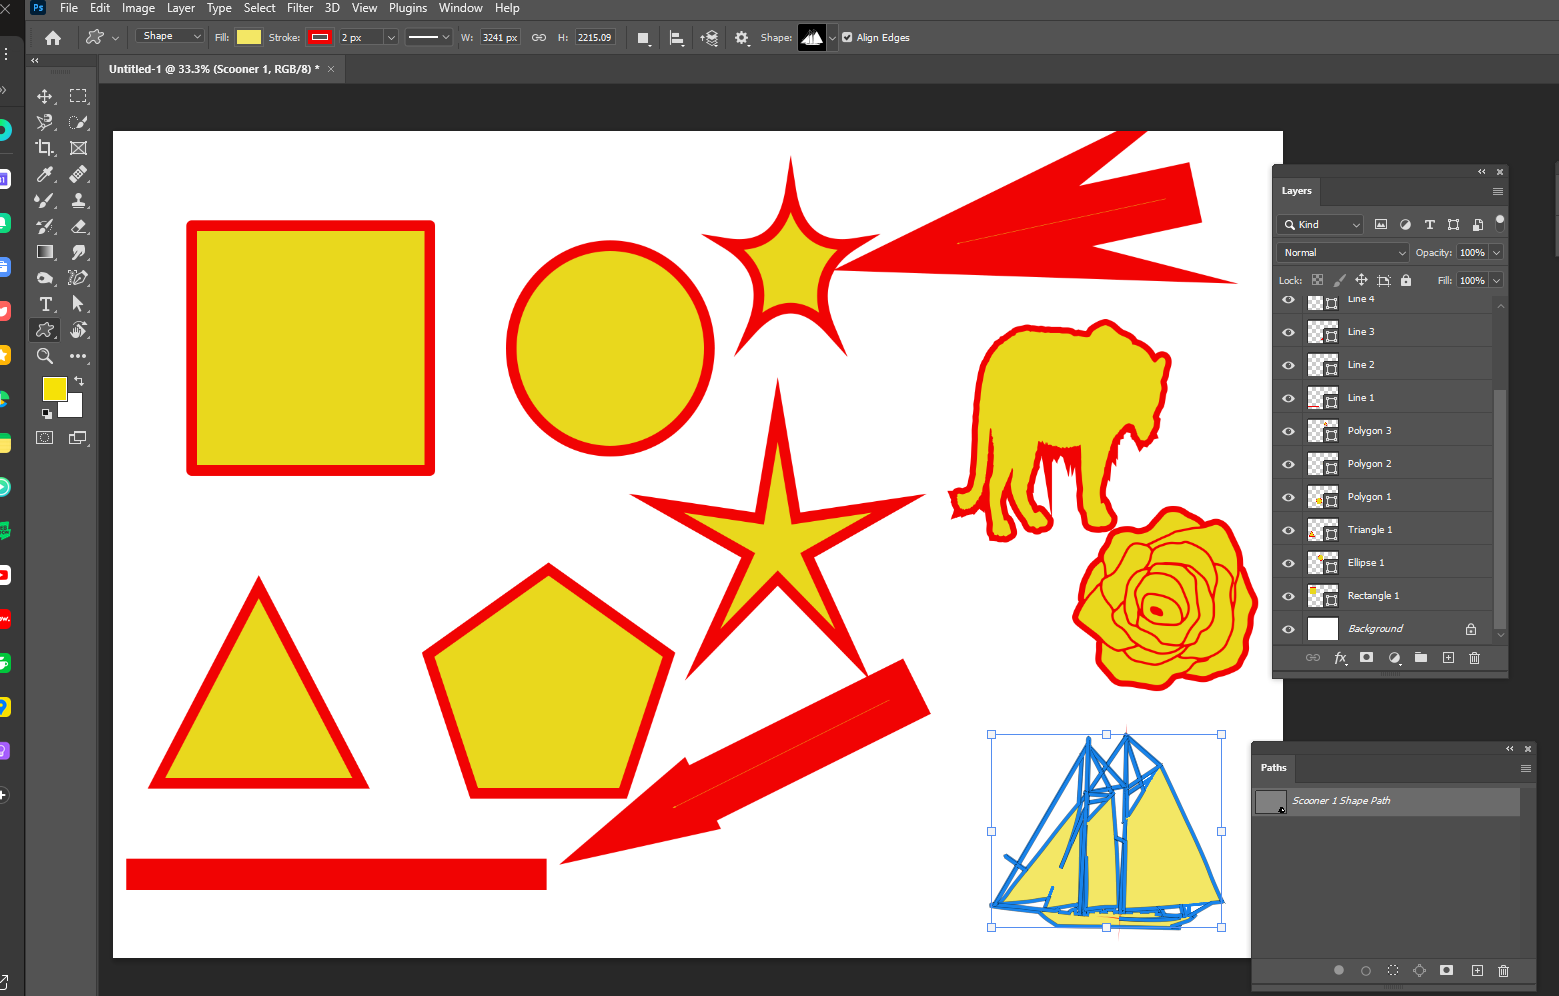Select the Path Selection tool

tap(78, 304)
